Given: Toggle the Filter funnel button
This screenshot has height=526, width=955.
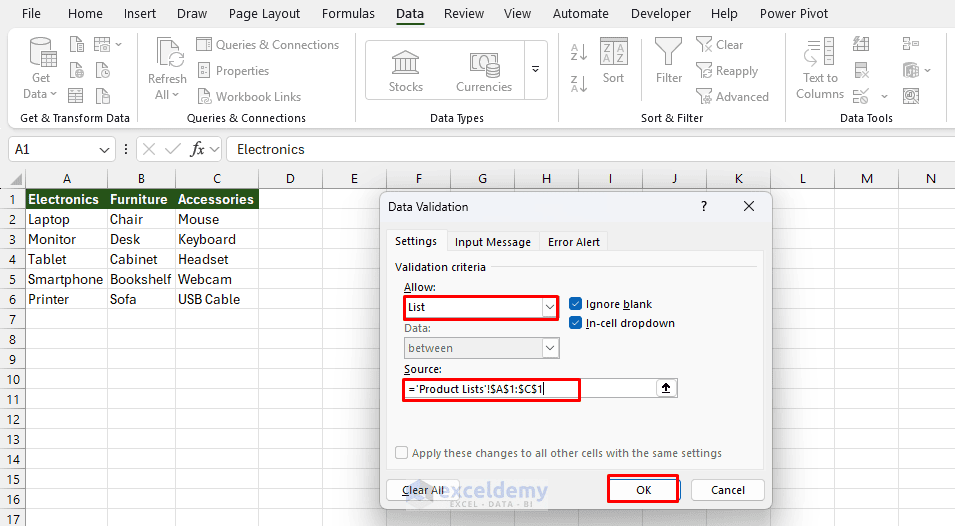Looking at the screenshot, I should (668, 60).
